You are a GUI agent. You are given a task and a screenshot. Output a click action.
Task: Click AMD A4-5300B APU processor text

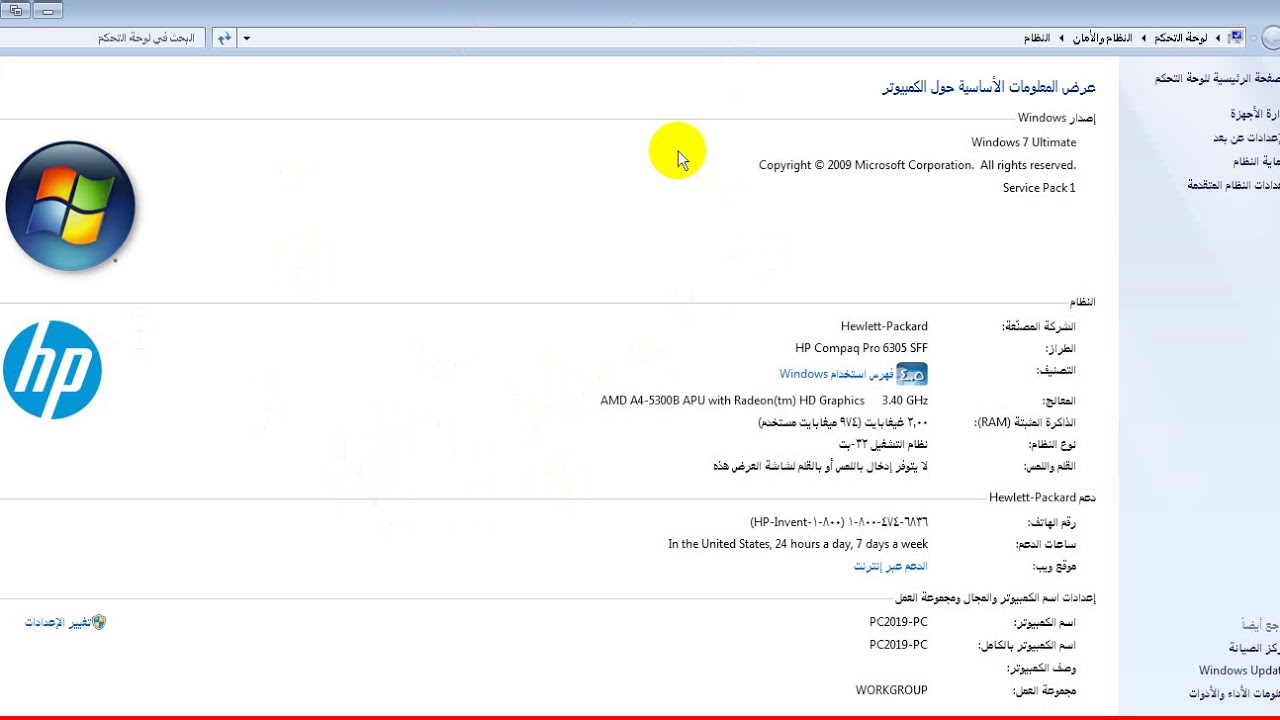pos(732,401)
